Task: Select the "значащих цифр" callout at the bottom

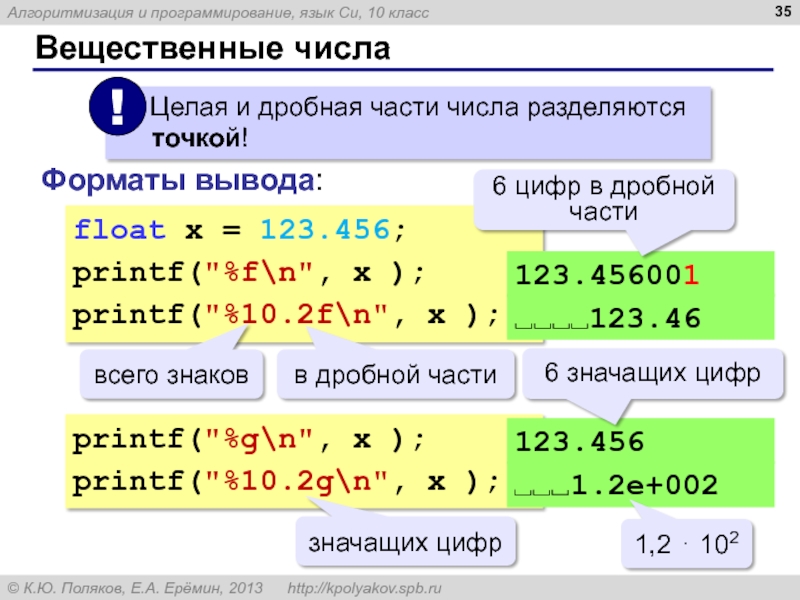Action: tap(405, 545)
